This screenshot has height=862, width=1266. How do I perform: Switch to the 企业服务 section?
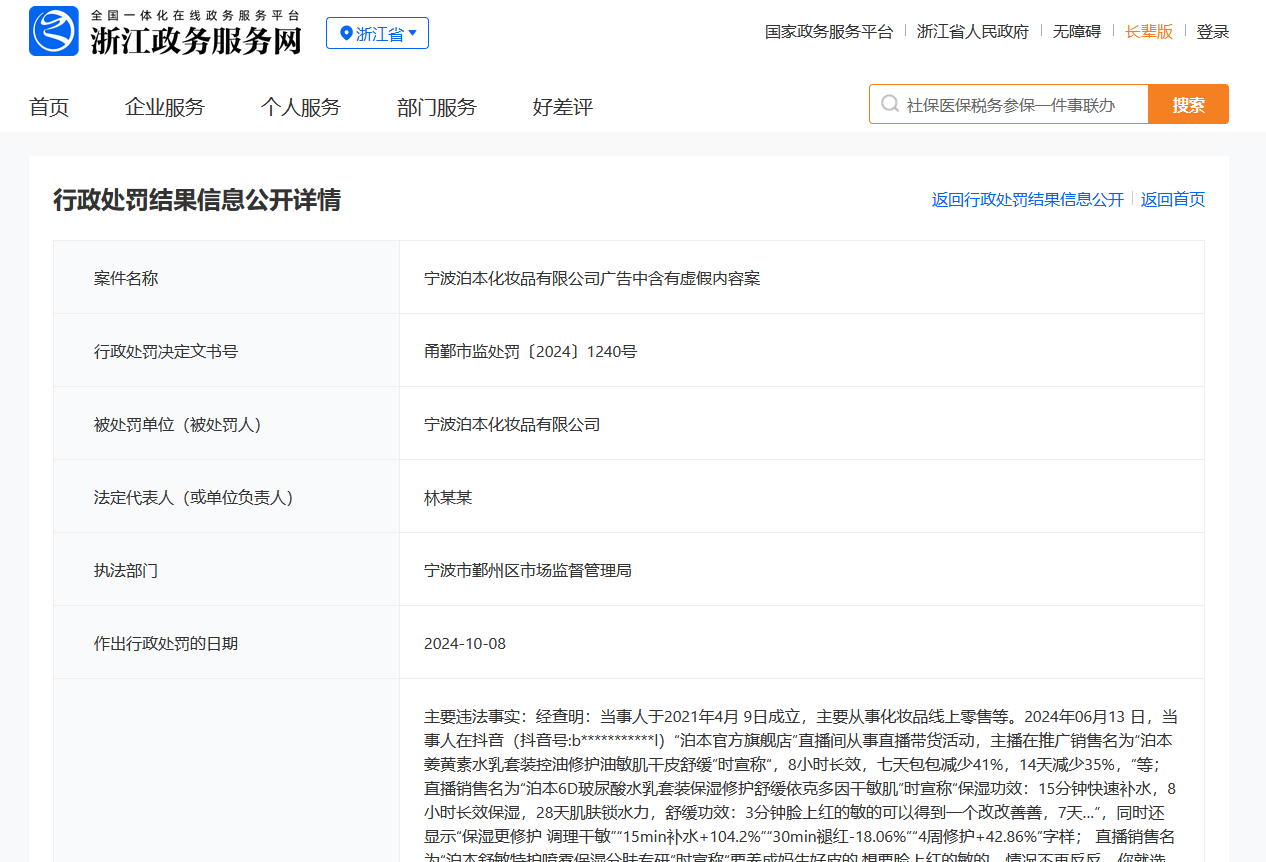pos(164,107)
